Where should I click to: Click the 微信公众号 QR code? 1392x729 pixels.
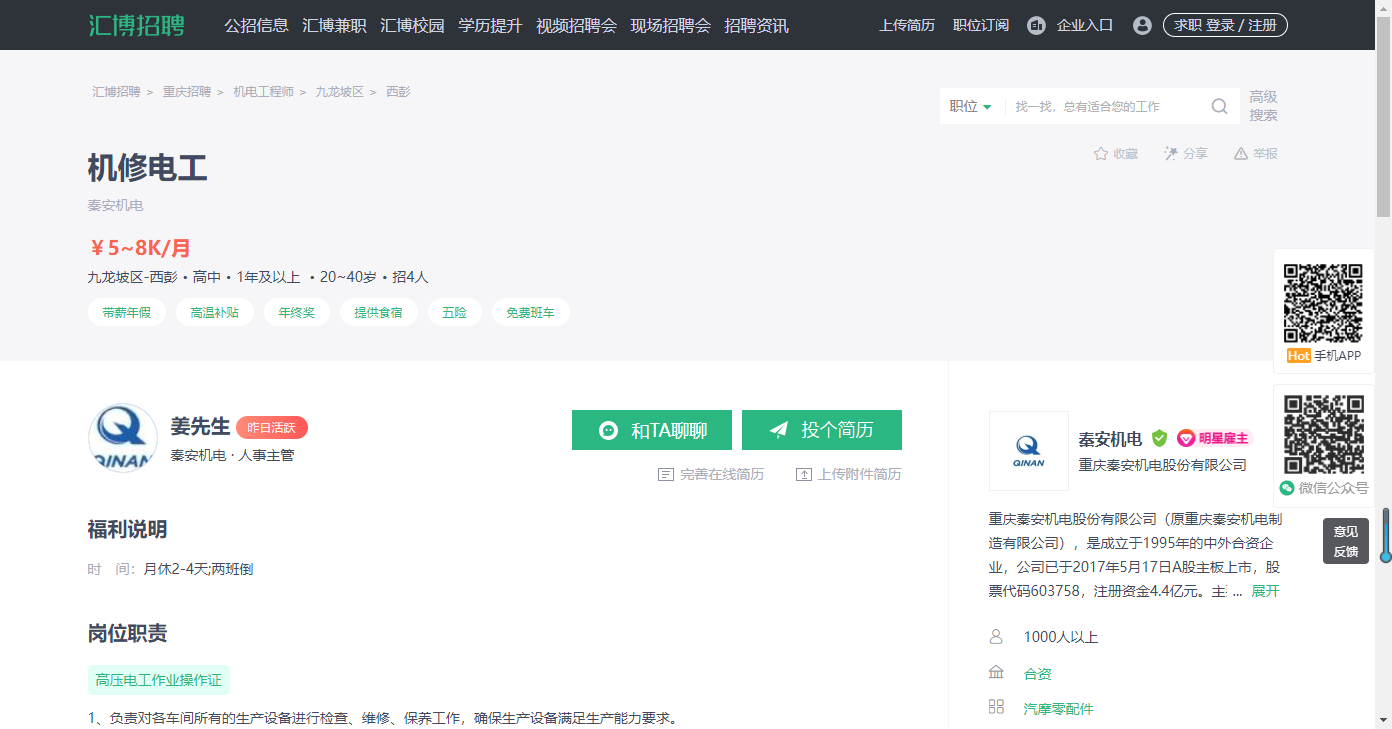[1324, 435]
